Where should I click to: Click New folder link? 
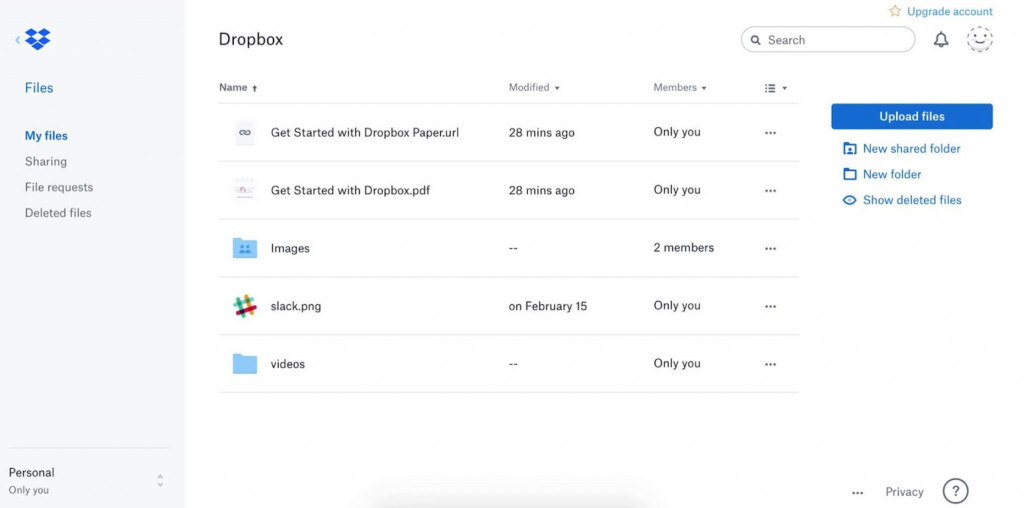pyautogui.click(x=892, y=174)
